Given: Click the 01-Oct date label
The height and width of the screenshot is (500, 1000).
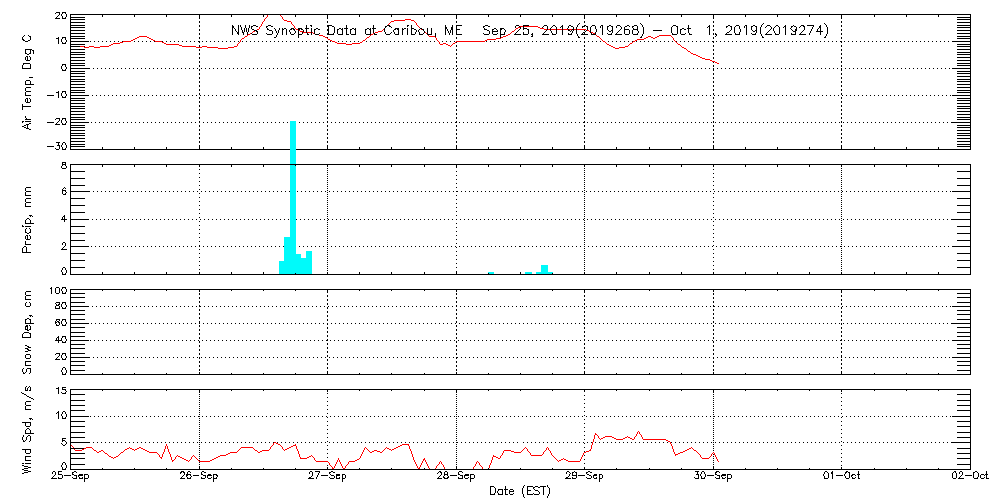Looking at the screenshot, I should 841,477.
